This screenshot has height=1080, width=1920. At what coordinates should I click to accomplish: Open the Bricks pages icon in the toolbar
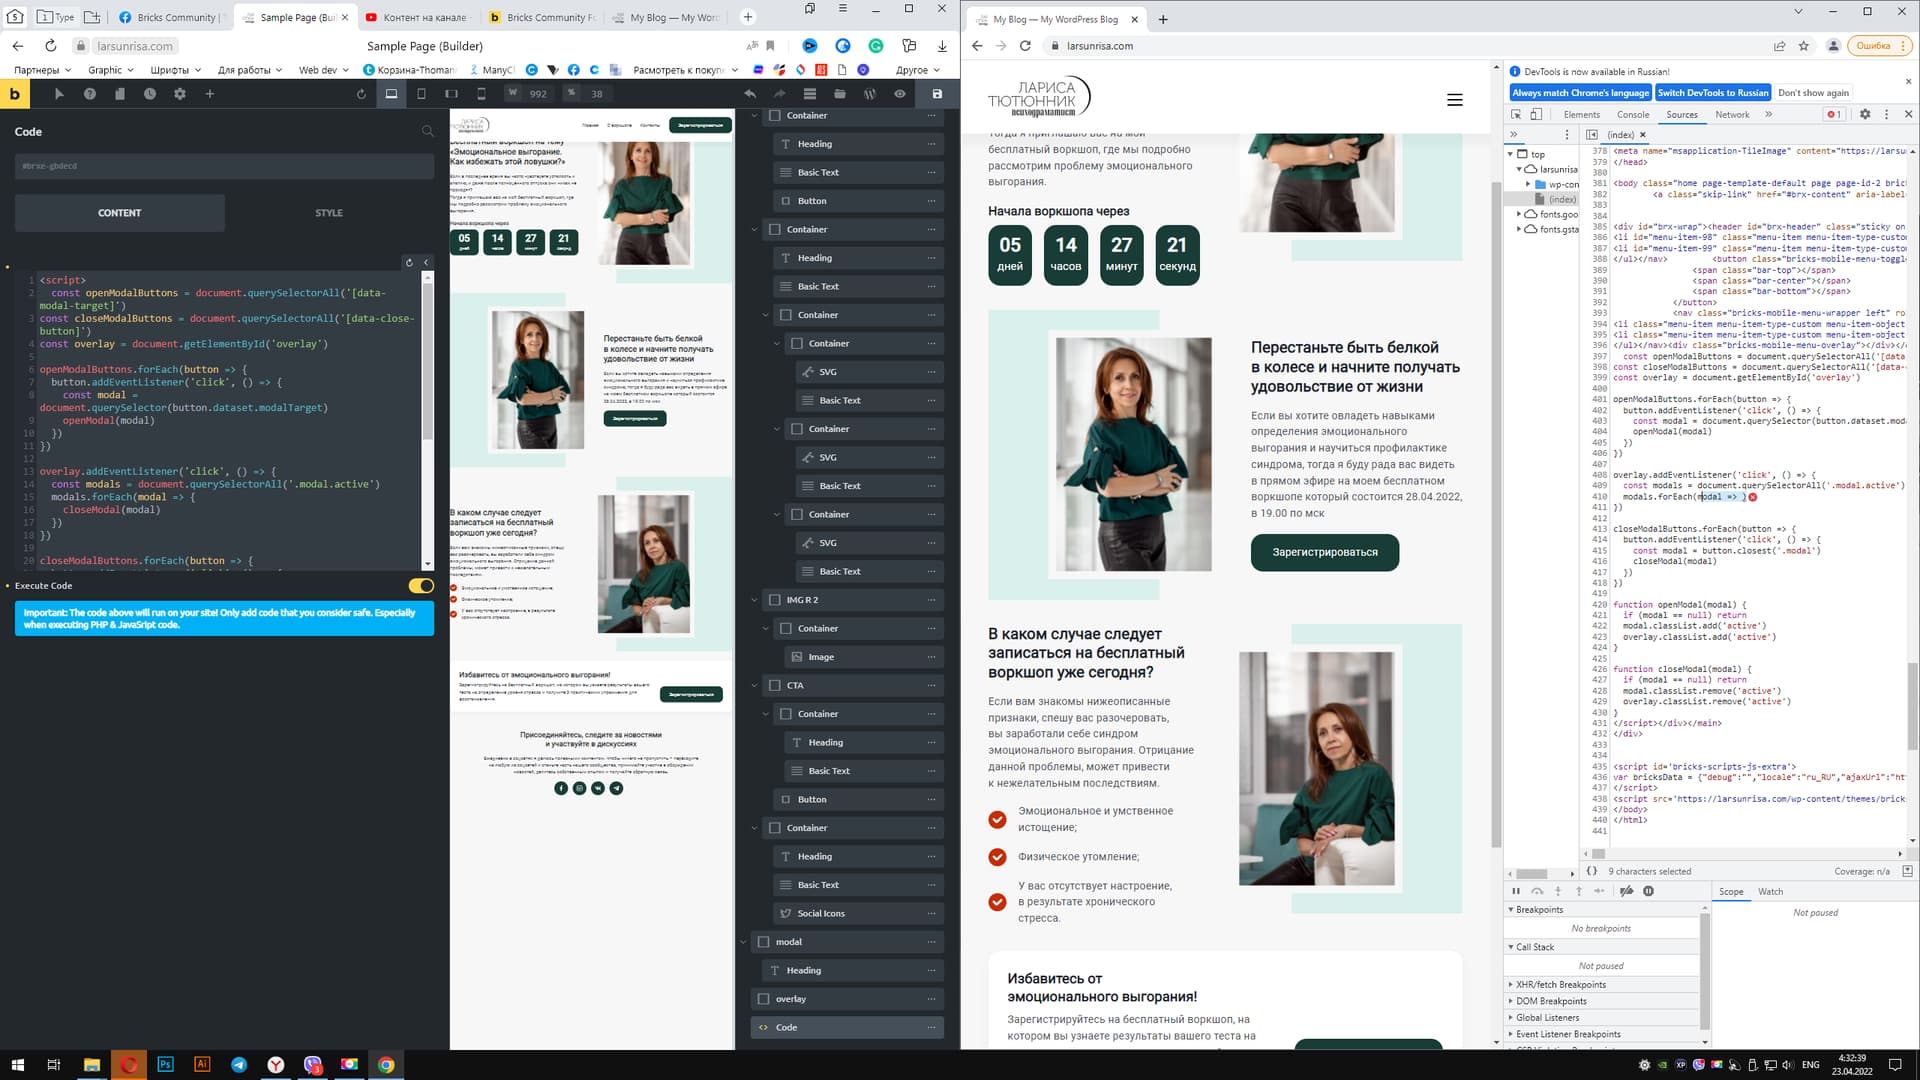point(120,94)
